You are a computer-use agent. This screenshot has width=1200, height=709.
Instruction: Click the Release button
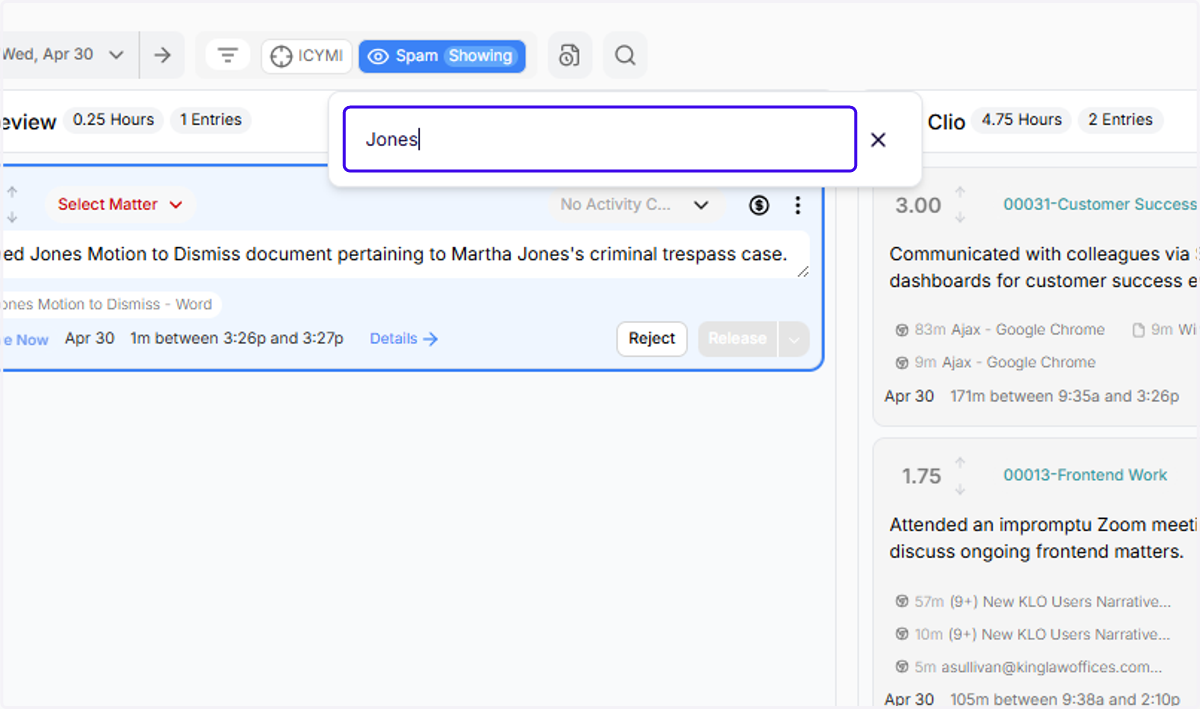(737, 338)
